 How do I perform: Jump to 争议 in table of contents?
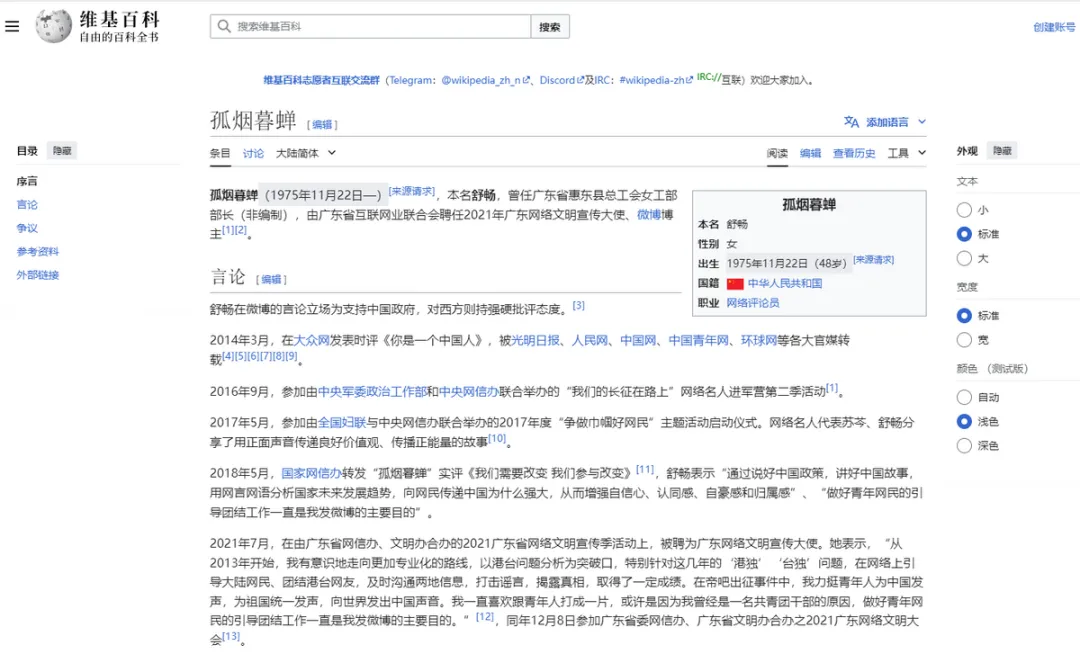coord(27,228)
